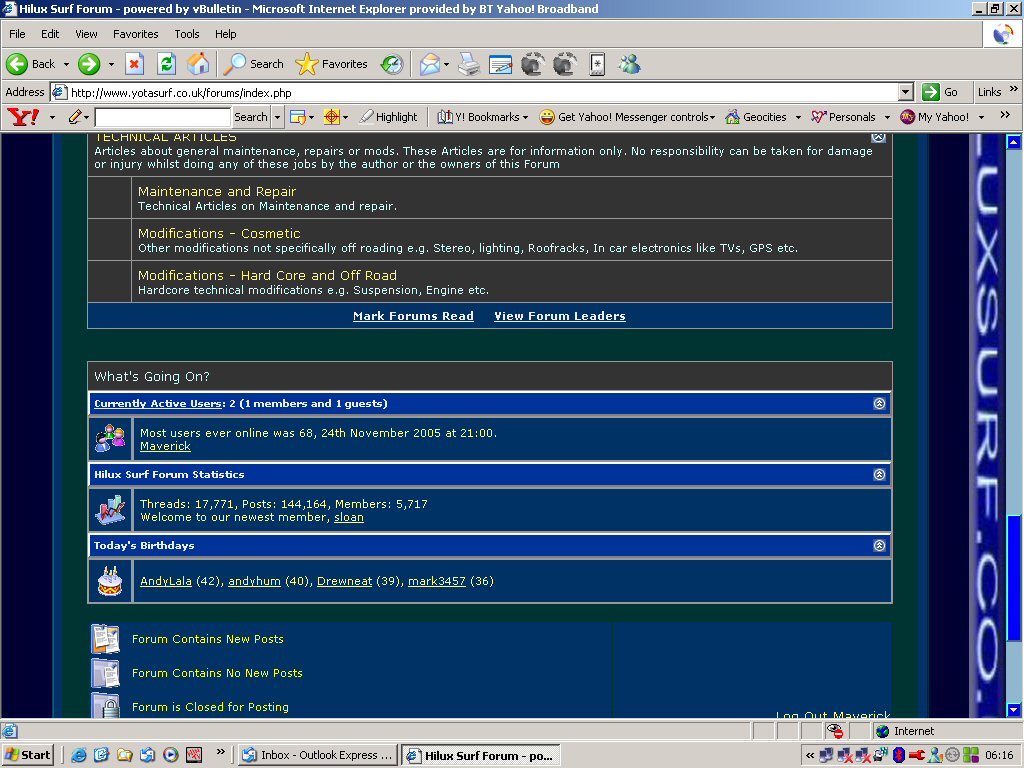Image resolution: width=1024 pixels, height=768 pixels.
Task: Open the Mail toolbar icon
Action: pos(429,64)
